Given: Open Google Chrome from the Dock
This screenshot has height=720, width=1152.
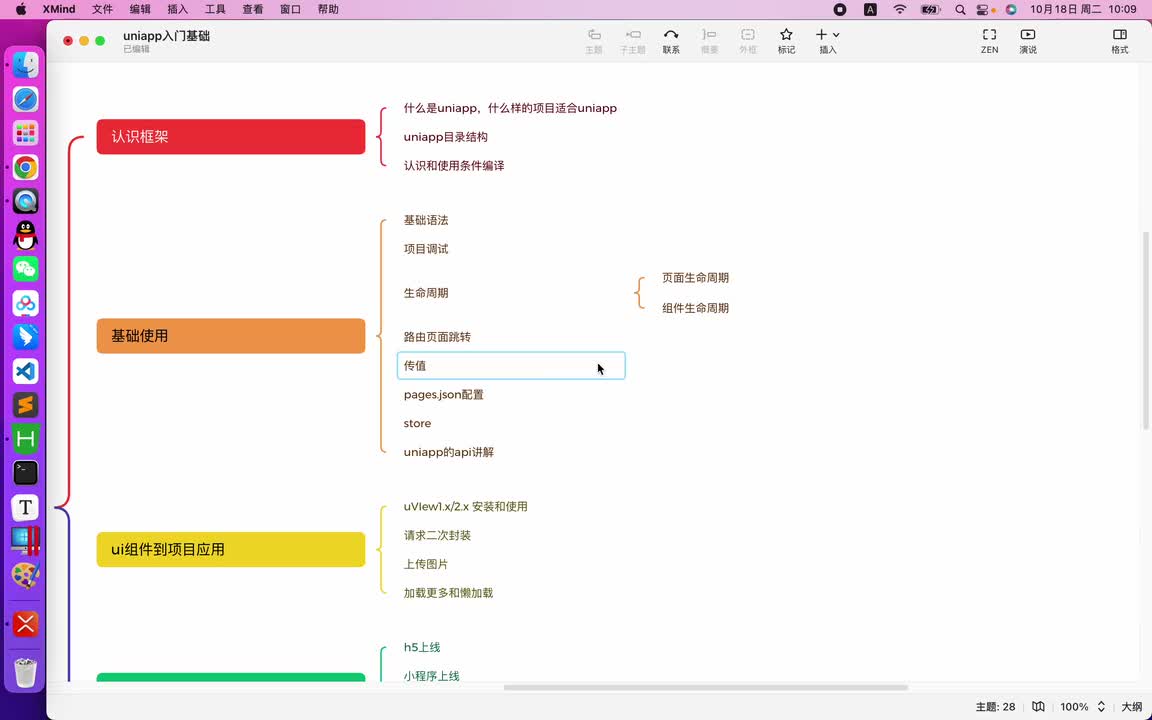Looking at the screenshot, I should [26, 168].
